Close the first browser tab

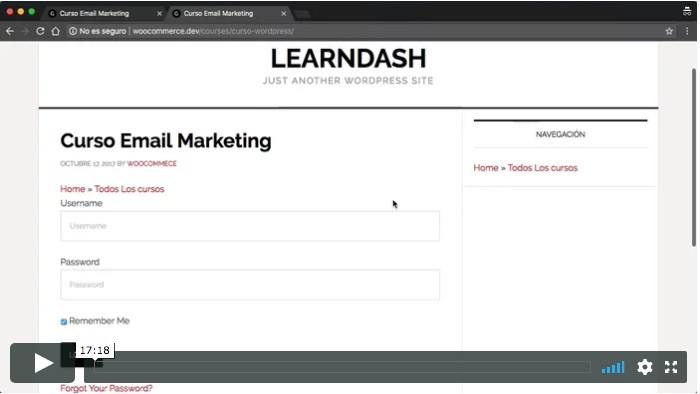(x=159, y=14)
